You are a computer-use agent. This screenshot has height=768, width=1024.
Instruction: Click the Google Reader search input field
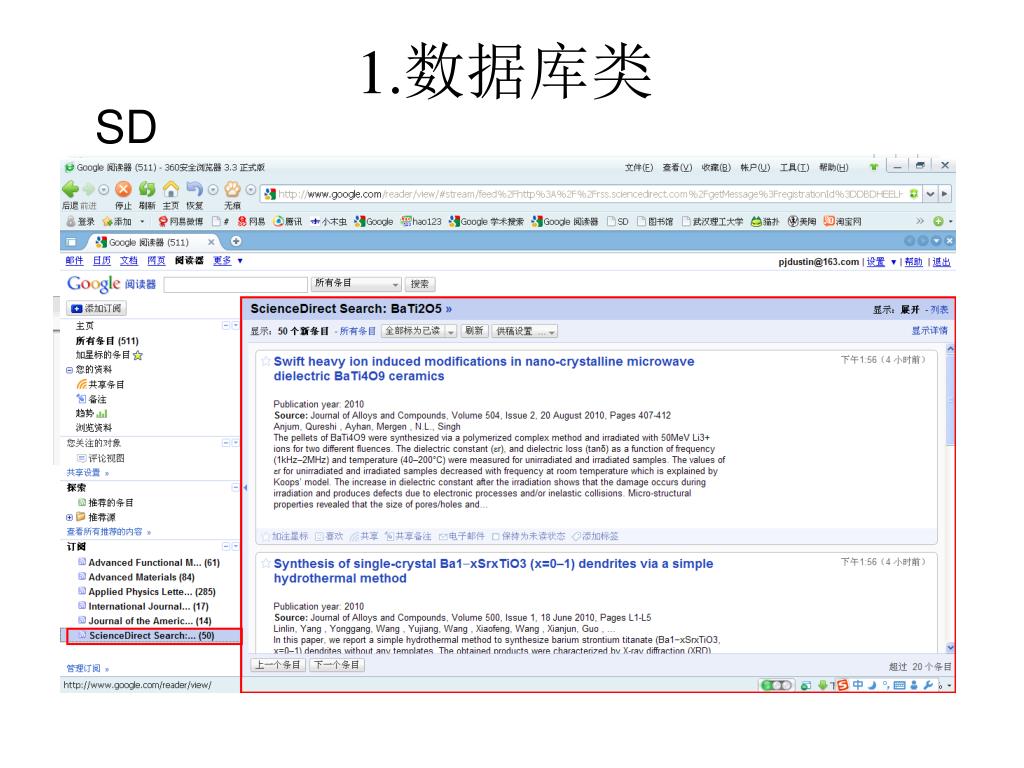[x=235, y=285]
